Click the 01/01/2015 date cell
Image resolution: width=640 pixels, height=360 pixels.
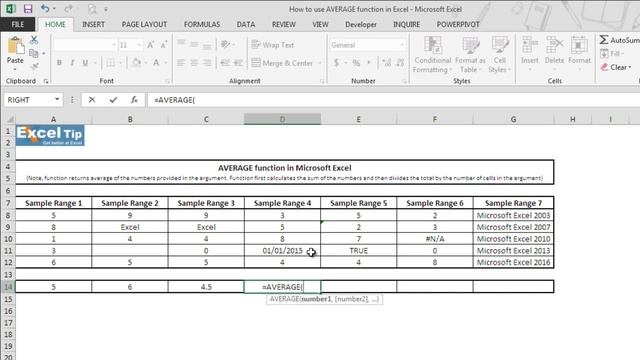click(282, 251)
